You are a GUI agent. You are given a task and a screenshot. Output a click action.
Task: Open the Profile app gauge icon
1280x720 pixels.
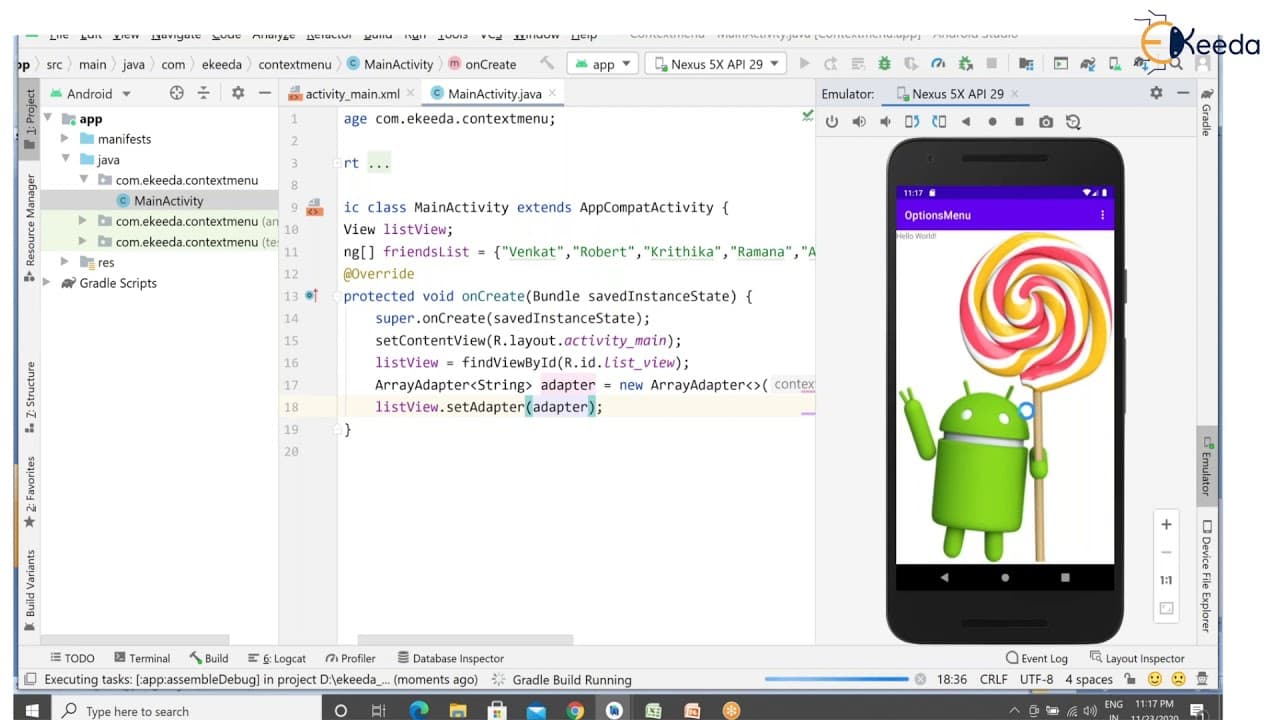click(937, 63)
